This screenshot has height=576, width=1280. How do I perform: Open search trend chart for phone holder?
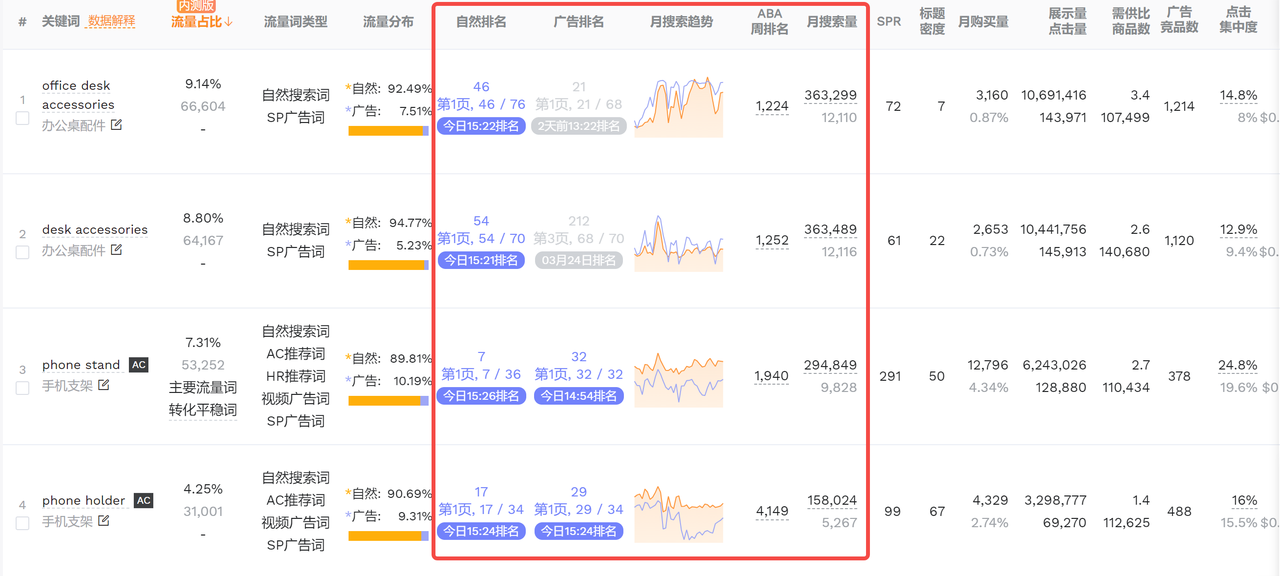click(x=679, y=513)
